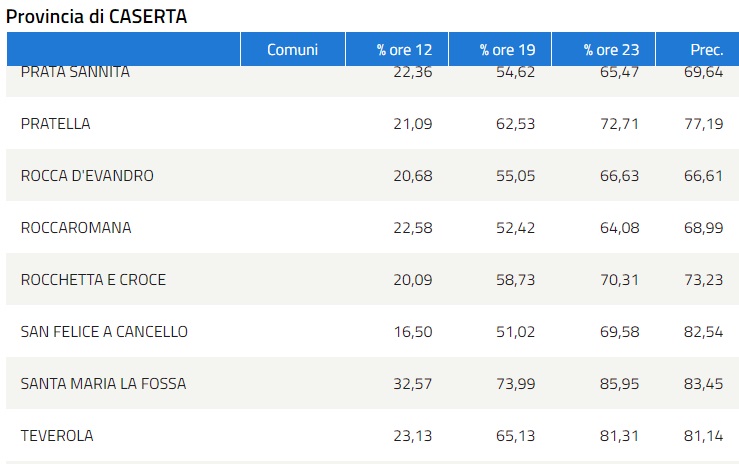Open the PRATELLA municipality row
Viewport: 739px width, 464px height.
[x=56, y=124]
